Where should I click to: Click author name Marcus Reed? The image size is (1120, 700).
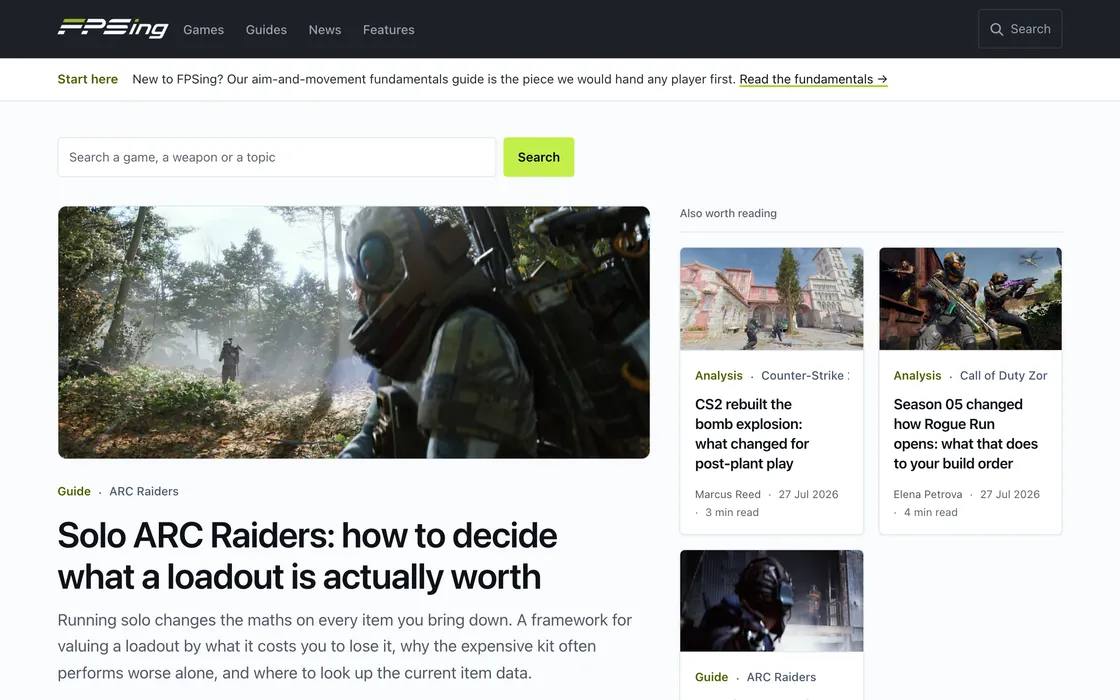point(728,494)
